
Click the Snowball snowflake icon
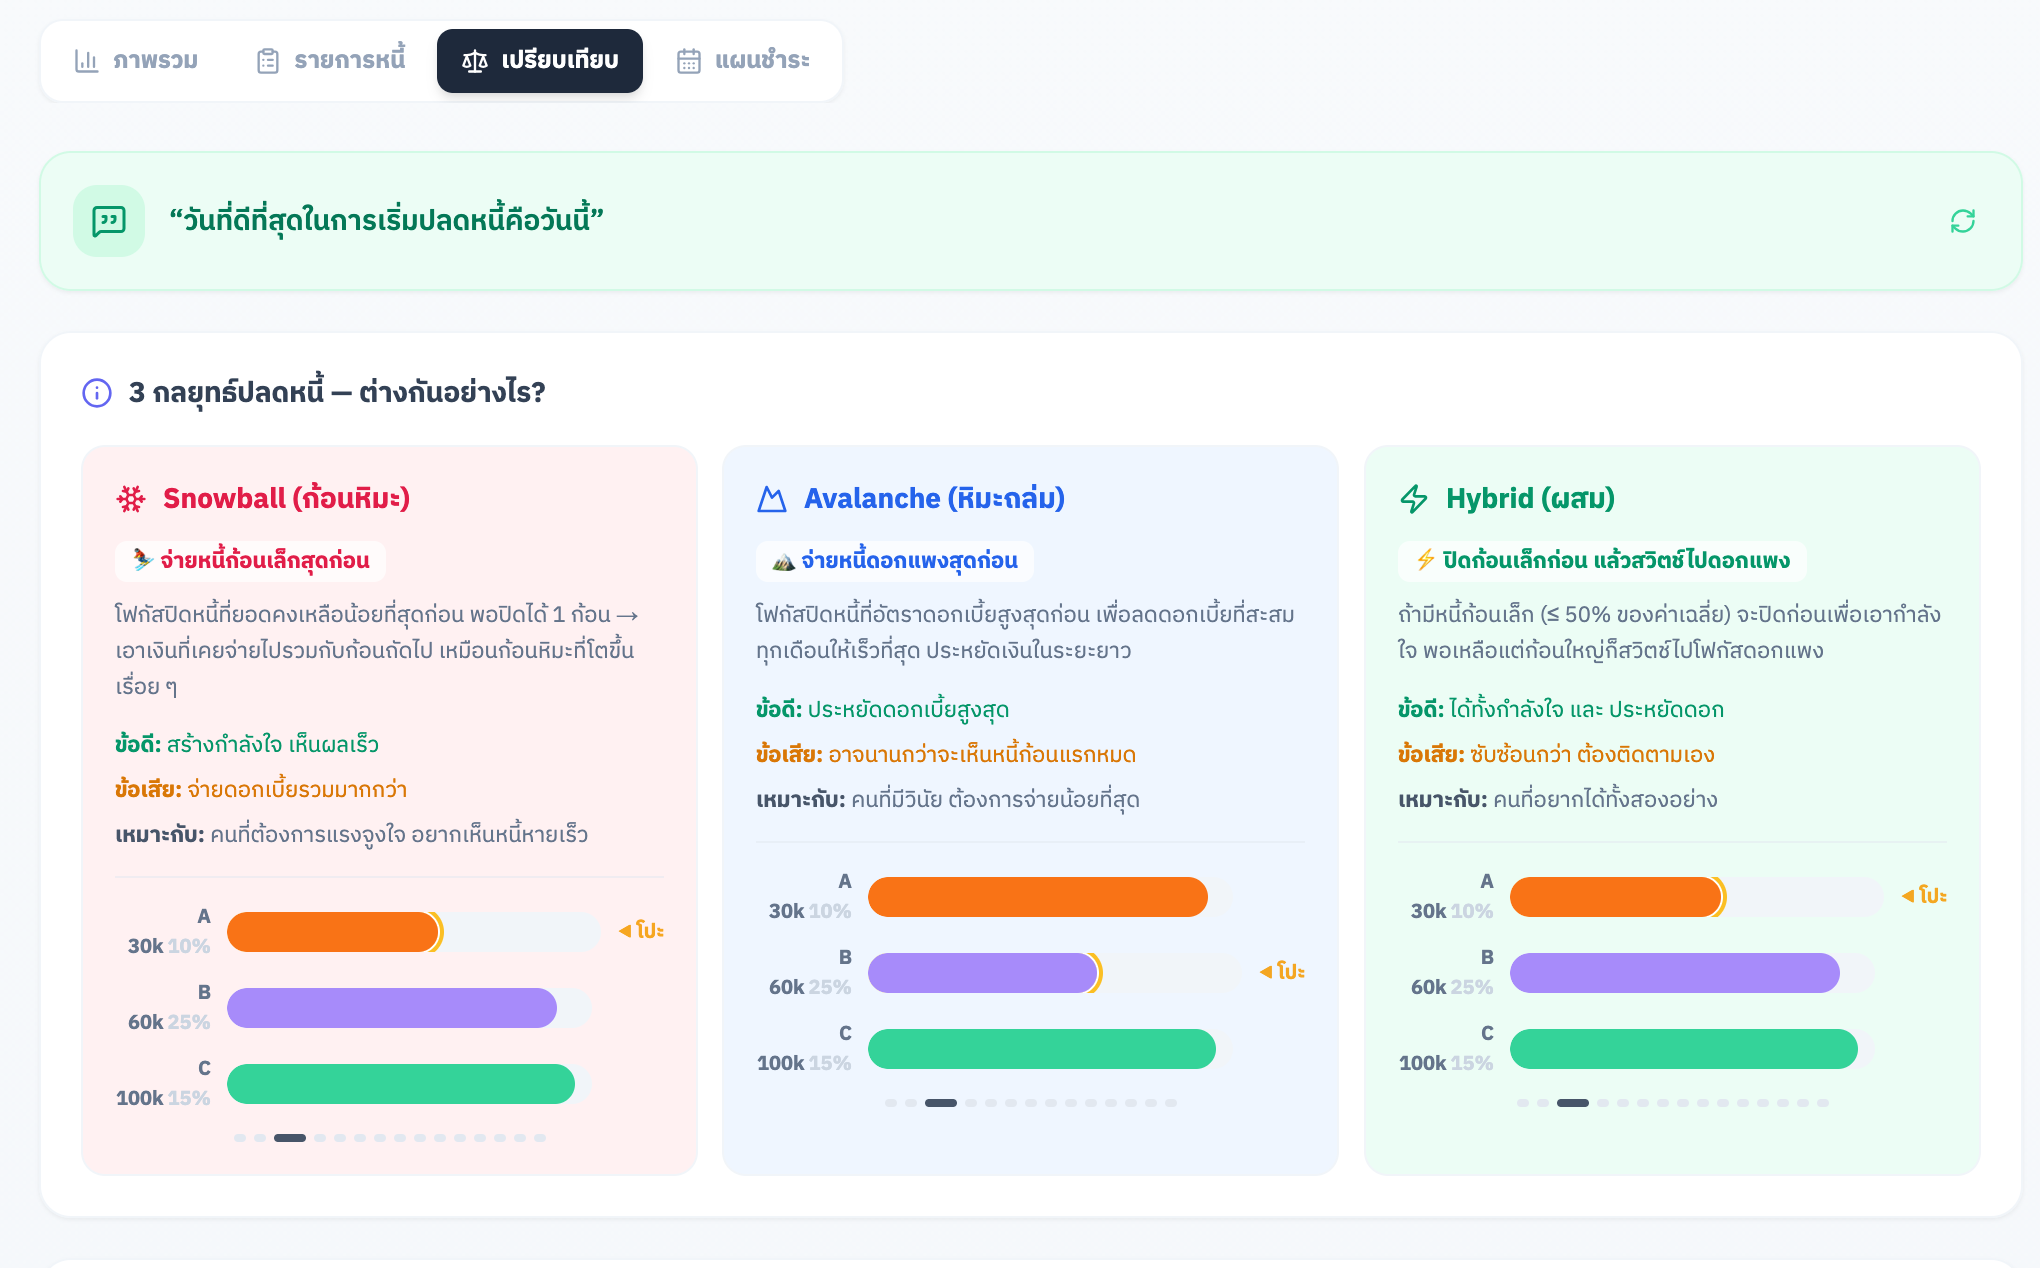click(x=131, y=499)
